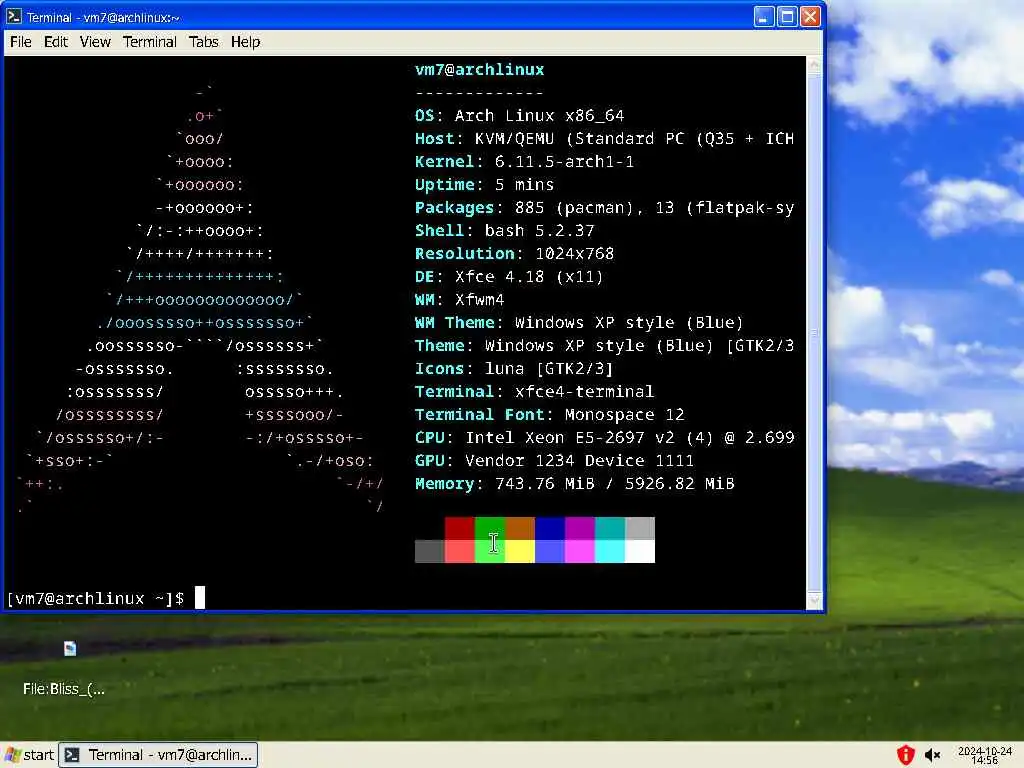The width and height of the screenshot is (1024, 768).
Task: Click the Resolution: 1024x768 line
Action: 515,253
